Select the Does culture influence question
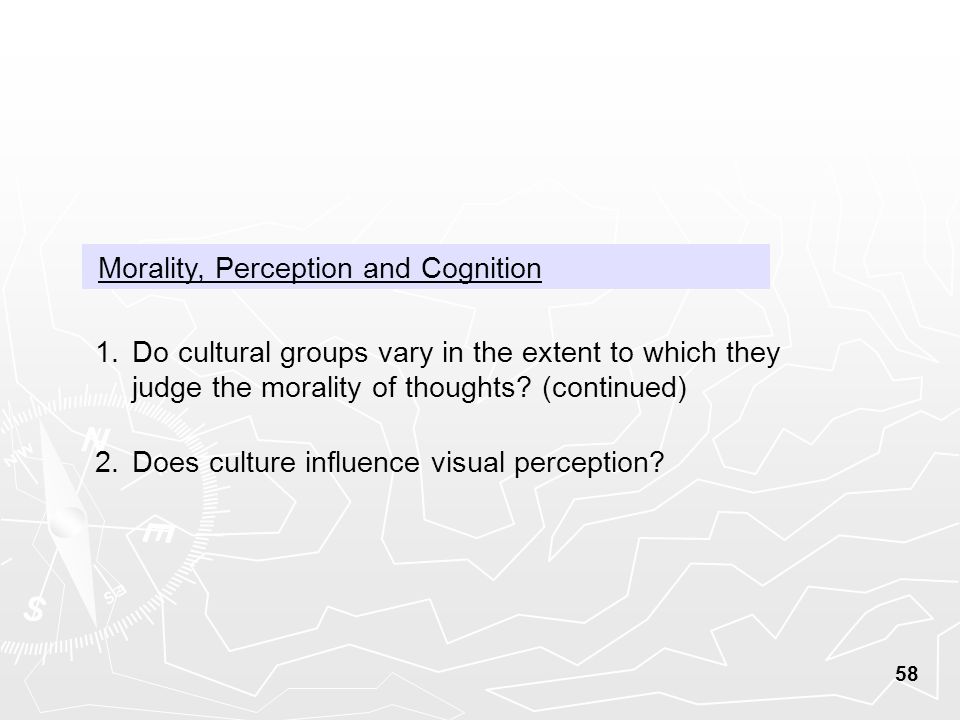The width and height of the screenshot is (960, 720). click(x=398, y=462)
